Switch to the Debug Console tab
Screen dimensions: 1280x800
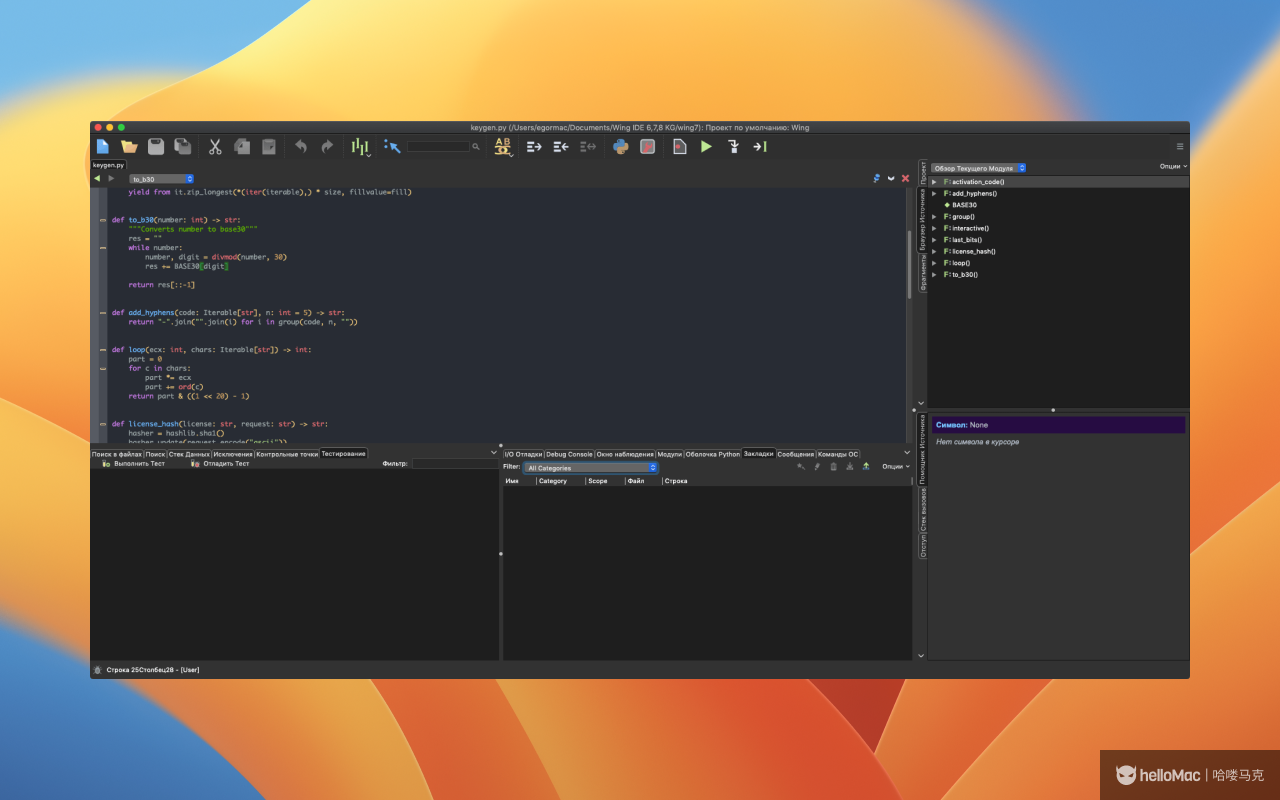click(569, 454)
